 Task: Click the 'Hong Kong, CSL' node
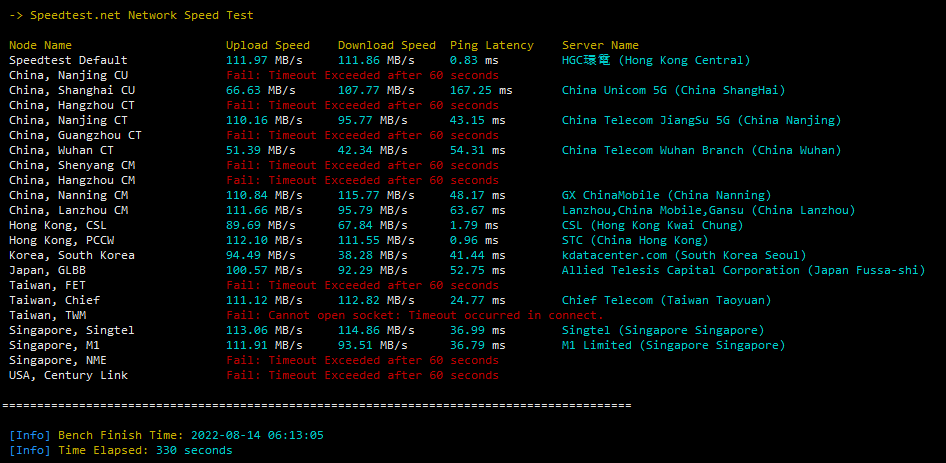tap(58, 226)
